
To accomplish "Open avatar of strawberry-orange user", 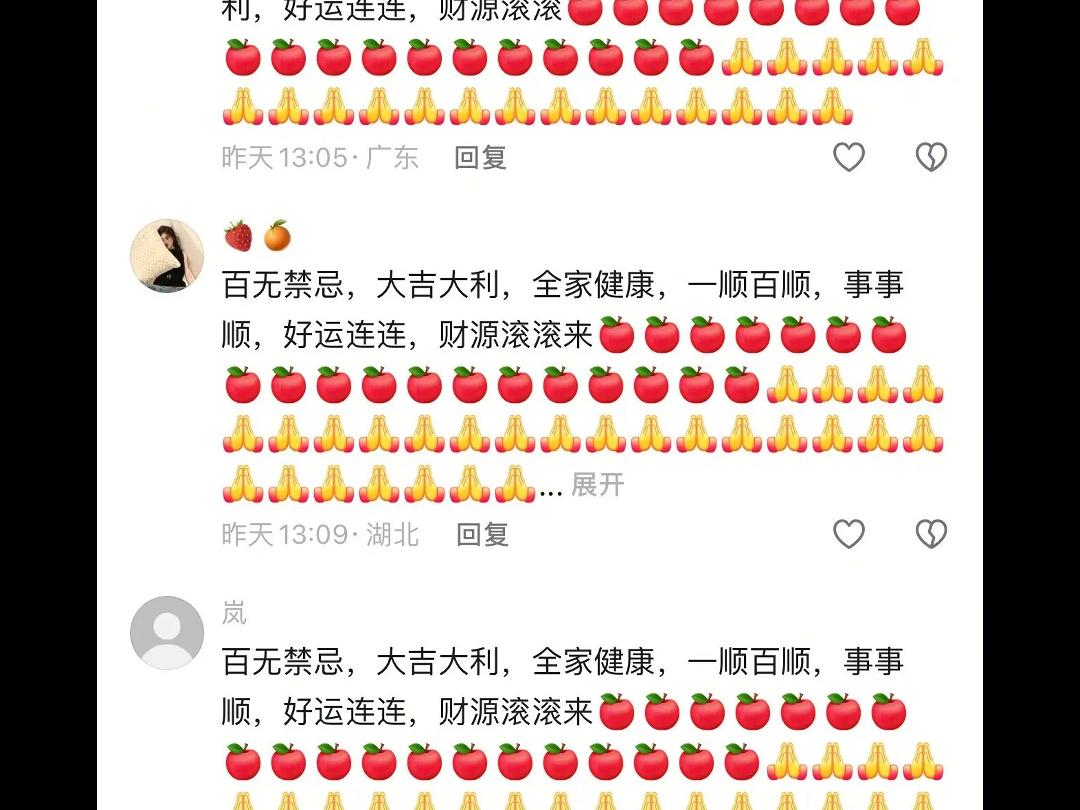I will pyautogui.click(x=167, y=256).
